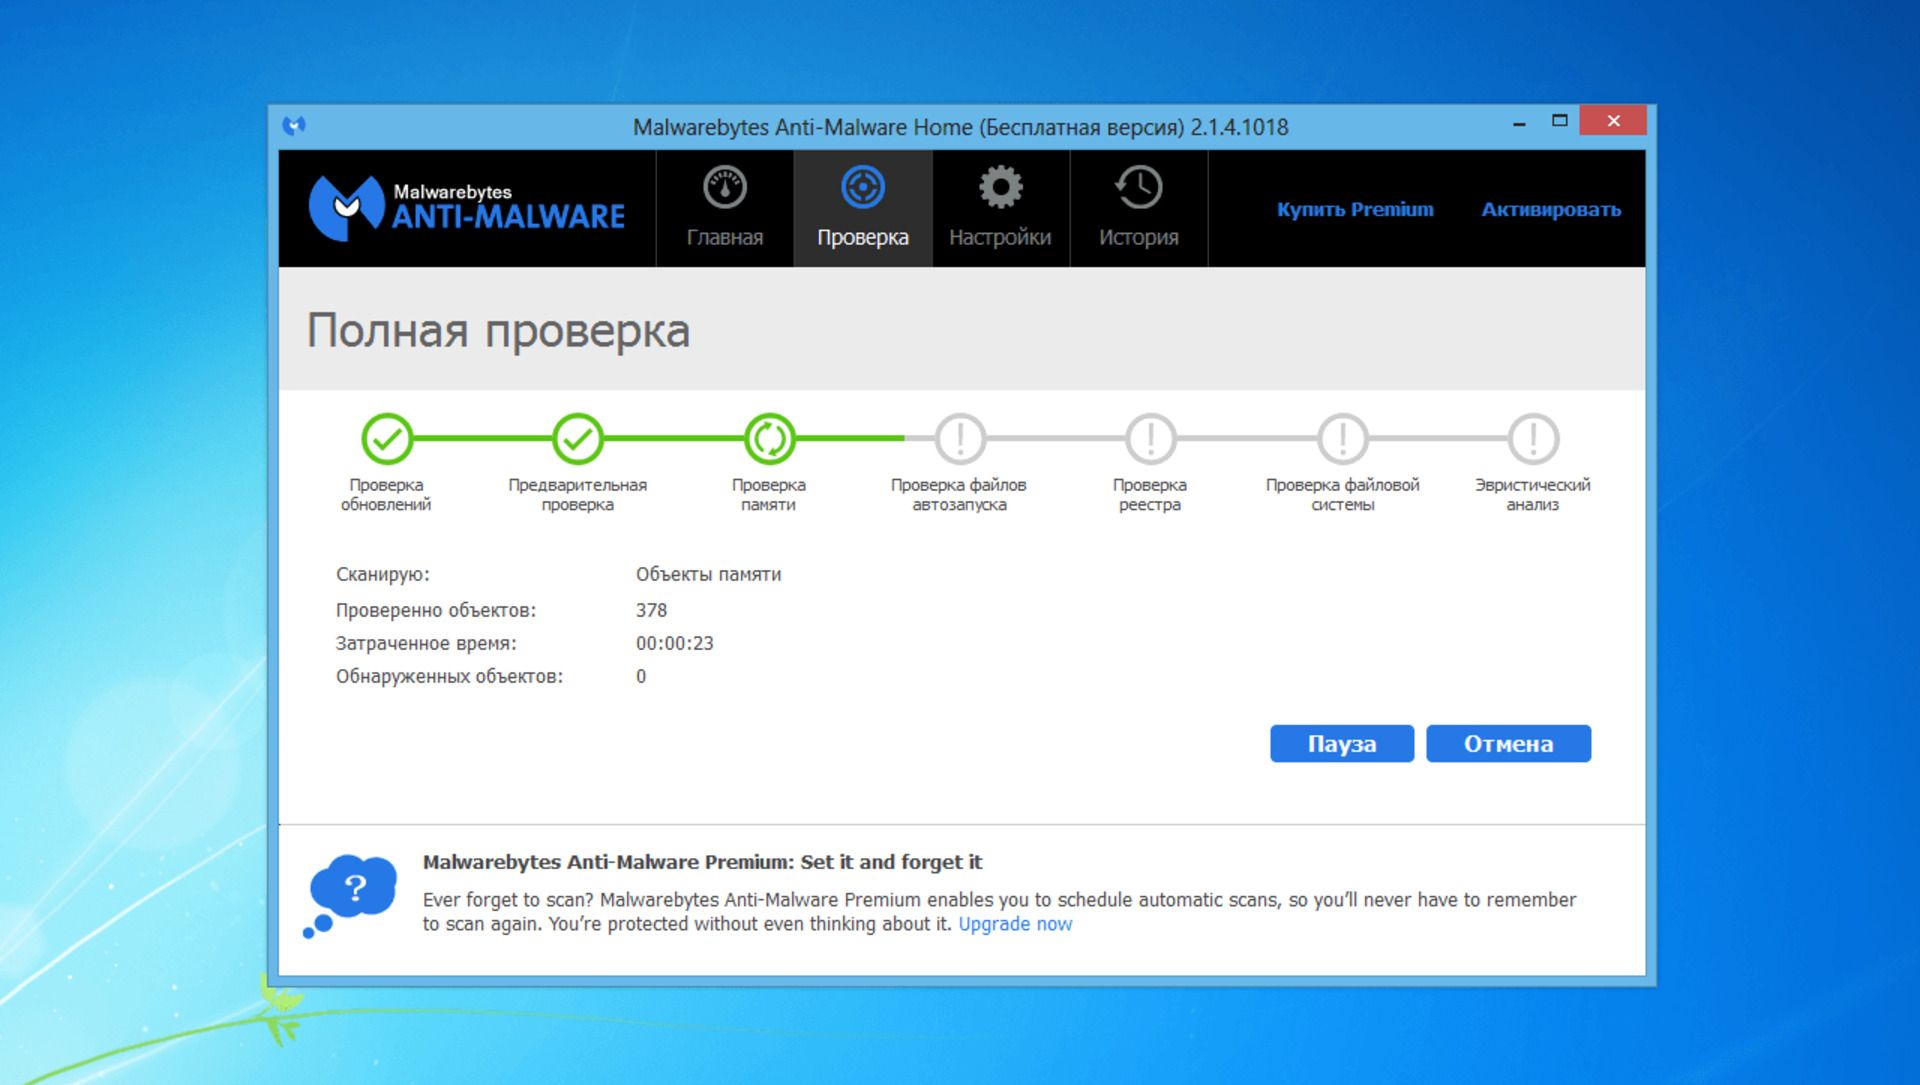Click Купить Premium
Image resolution: width=1920 pixels, height=1085 pixels.
tap(1356, 209)
